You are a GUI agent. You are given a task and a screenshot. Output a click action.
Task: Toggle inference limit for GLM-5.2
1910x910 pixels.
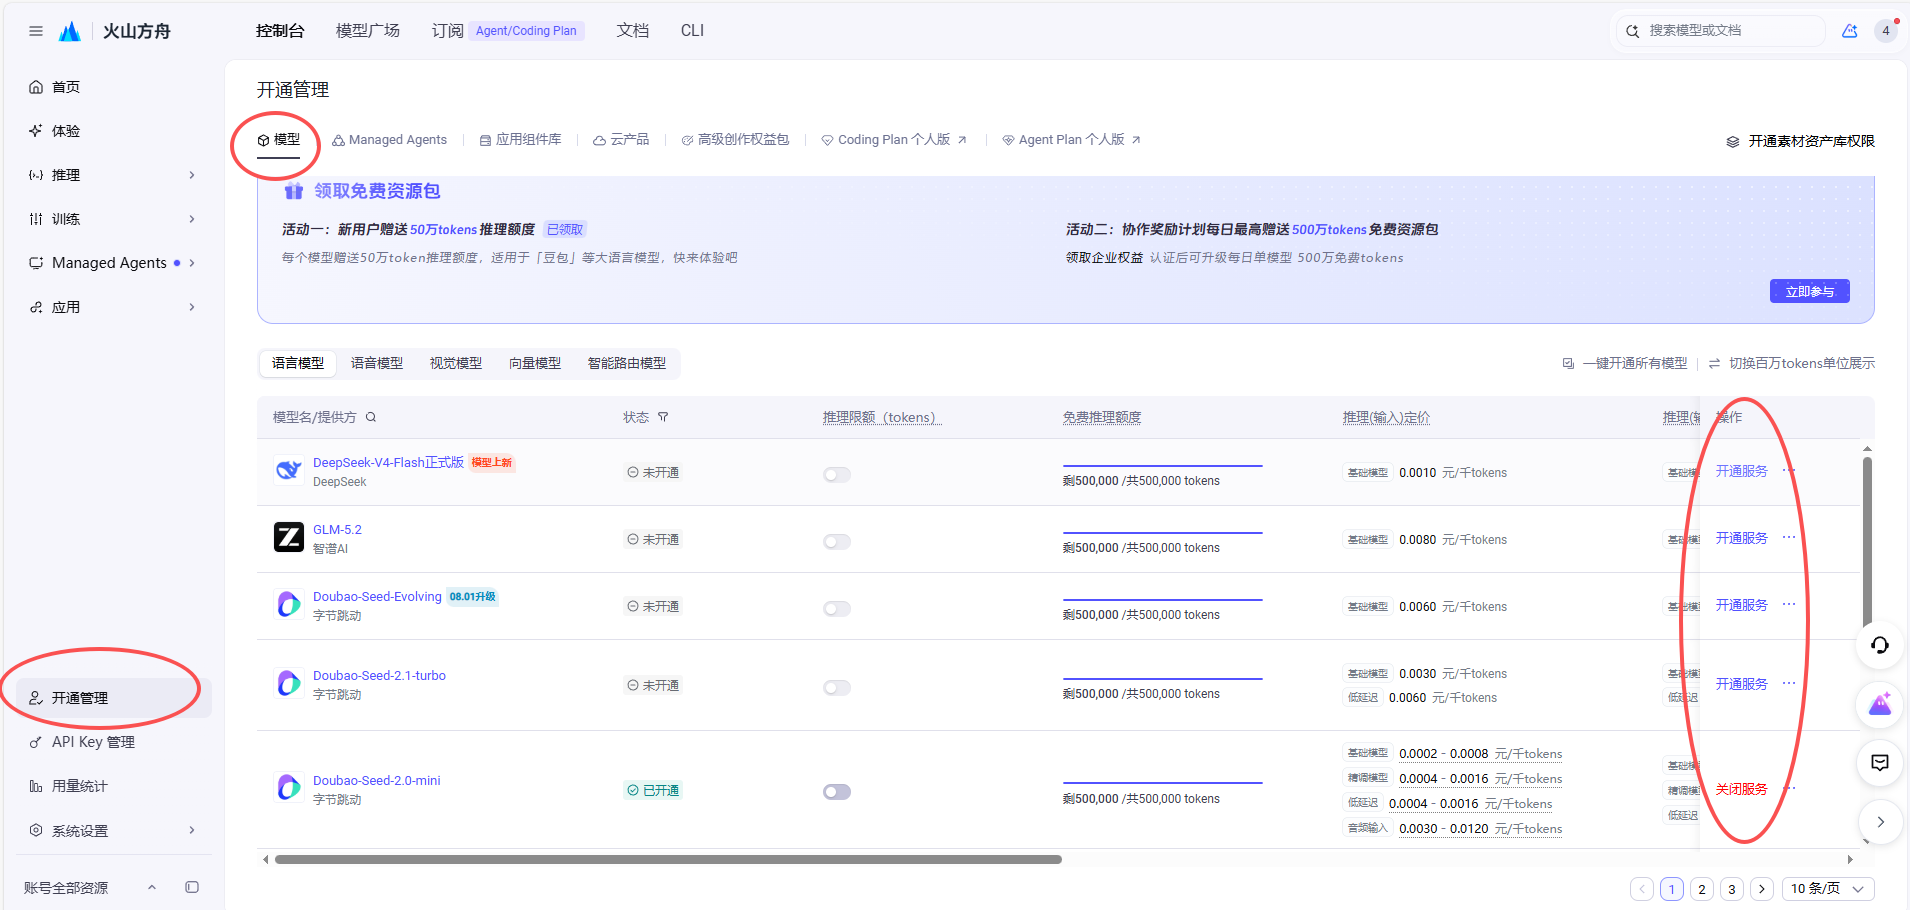[x=837, y=541]
